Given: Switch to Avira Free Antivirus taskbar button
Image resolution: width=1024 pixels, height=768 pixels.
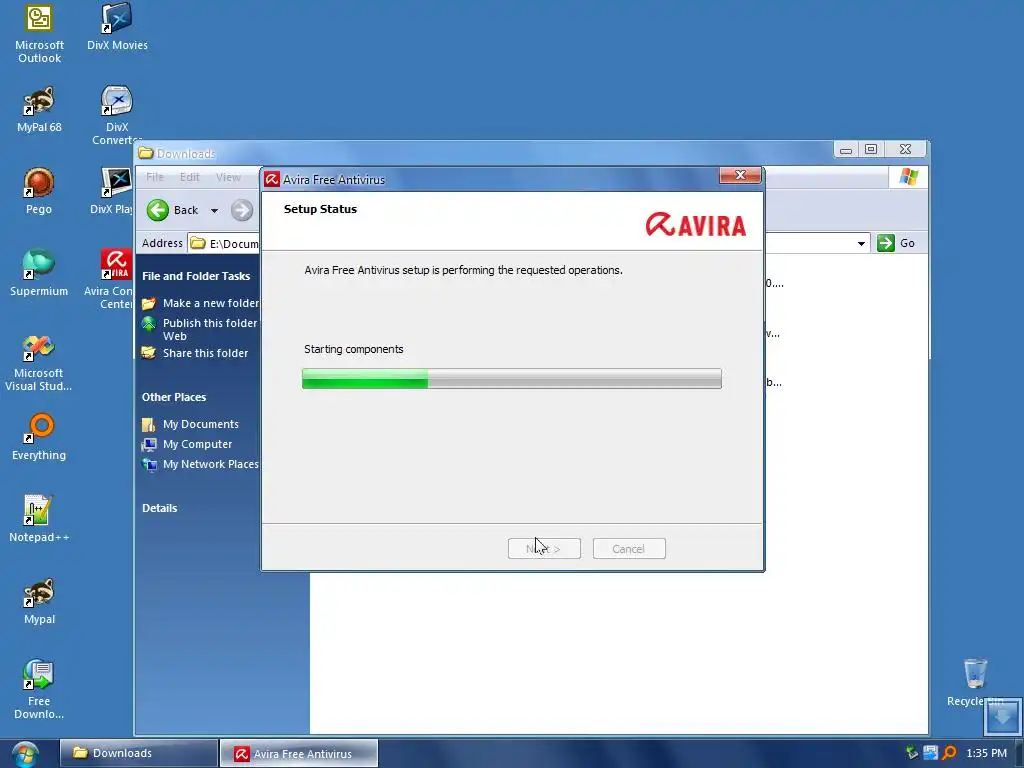Looking at the screenshot, I should tap(299, 754).
